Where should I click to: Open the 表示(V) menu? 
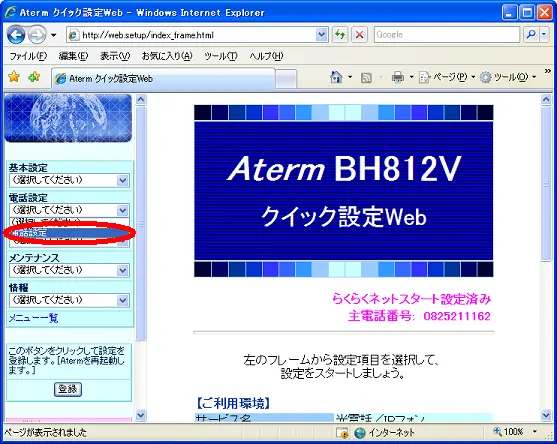115,56
